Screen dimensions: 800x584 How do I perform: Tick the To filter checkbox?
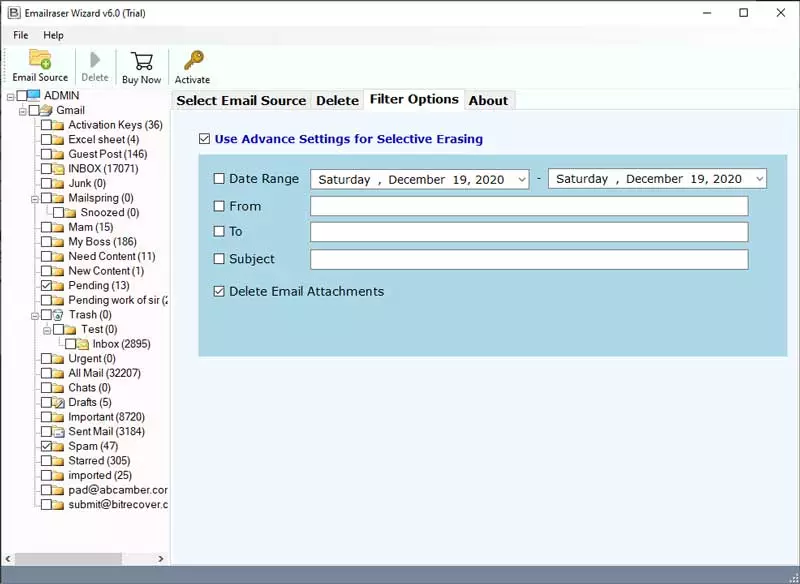tap(219, 231)
